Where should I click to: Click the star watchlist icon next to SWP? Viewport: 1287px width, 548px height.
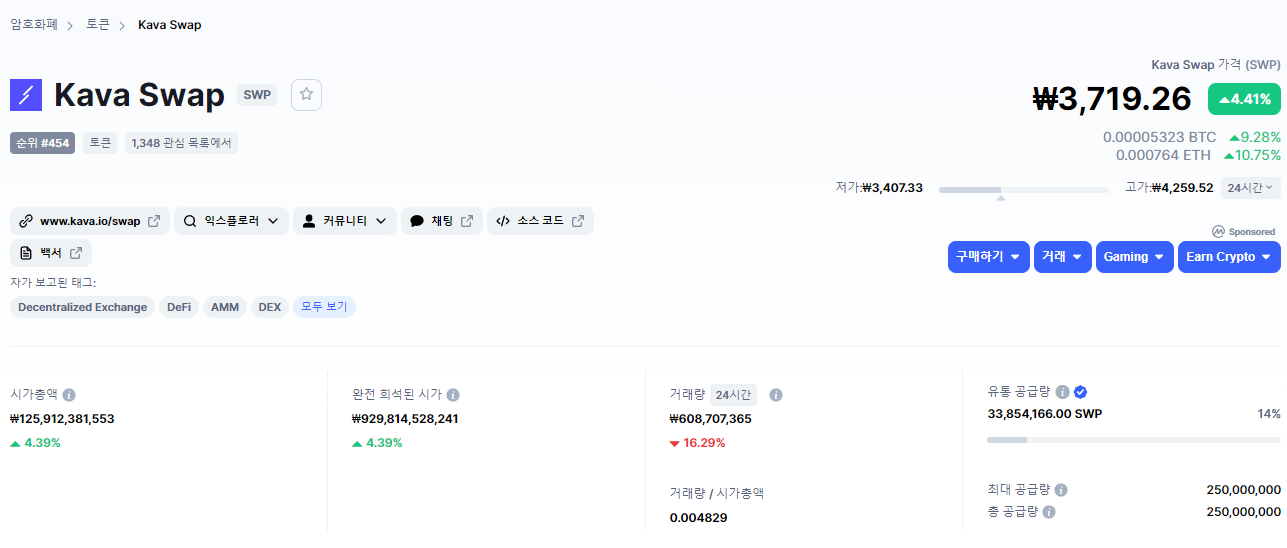306,95
